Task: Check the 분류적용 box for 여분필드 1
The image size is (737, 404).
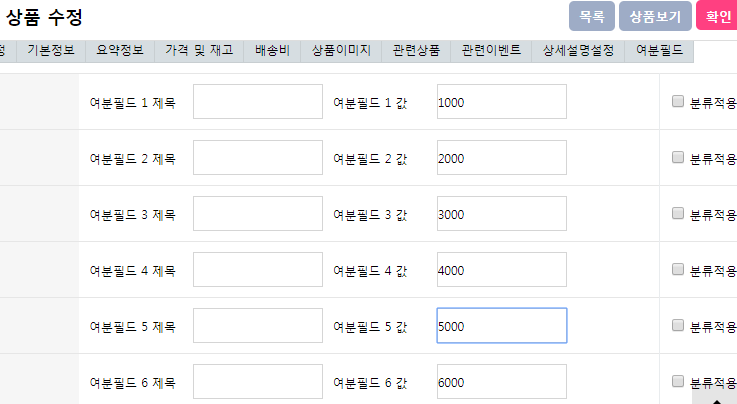Action: [x=678, y=101]
